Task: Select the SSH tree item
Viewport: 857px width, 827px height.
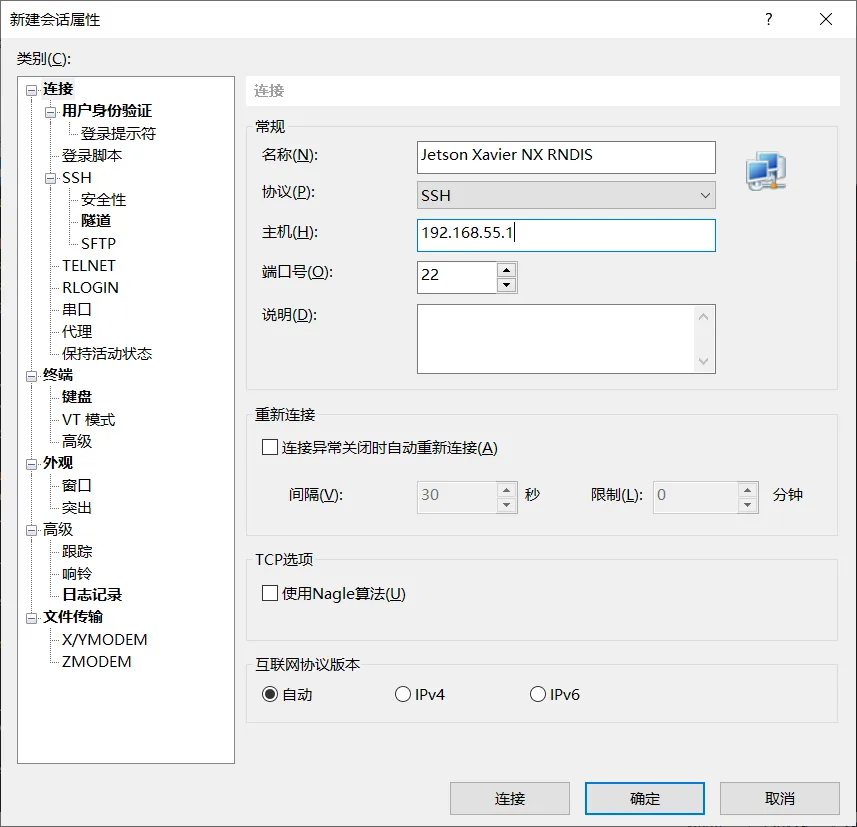Action: [77, 178]
